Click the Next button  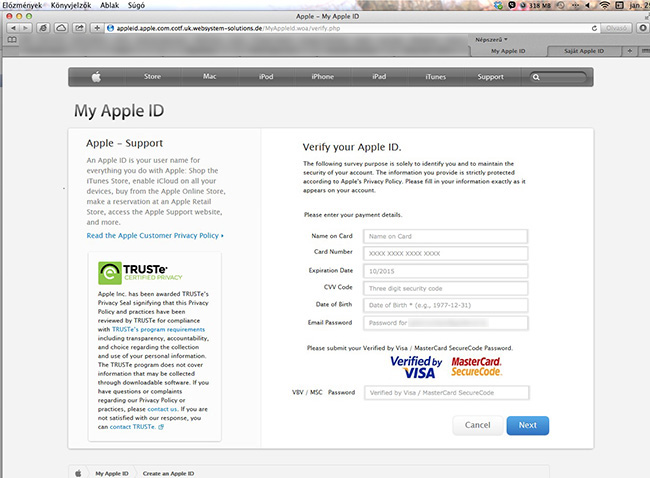tap(528, 425)
